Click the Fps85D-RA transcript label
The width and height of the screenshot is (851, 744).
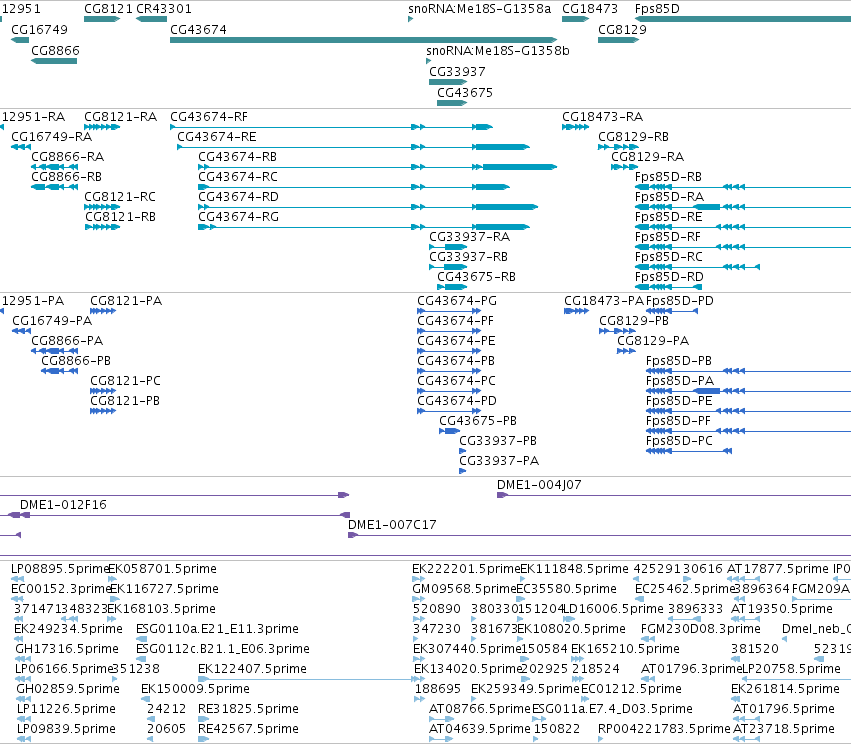tap(669, 196)
